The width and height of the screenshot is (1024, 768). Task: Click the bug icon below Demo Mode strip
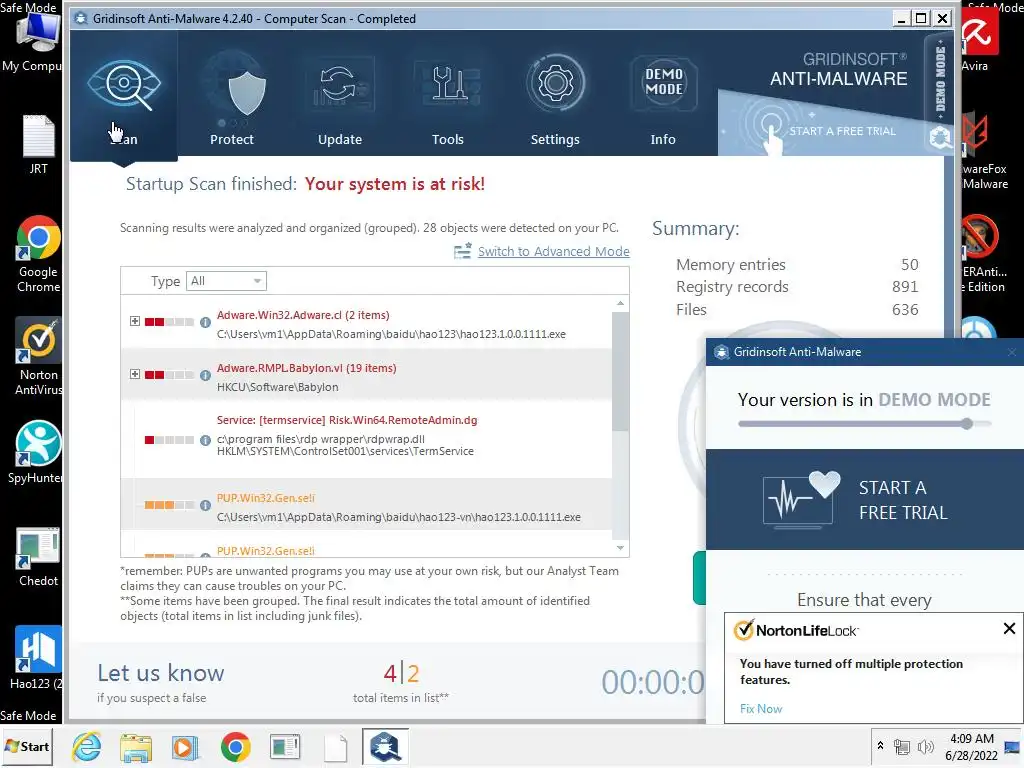(x=940, y=138)
